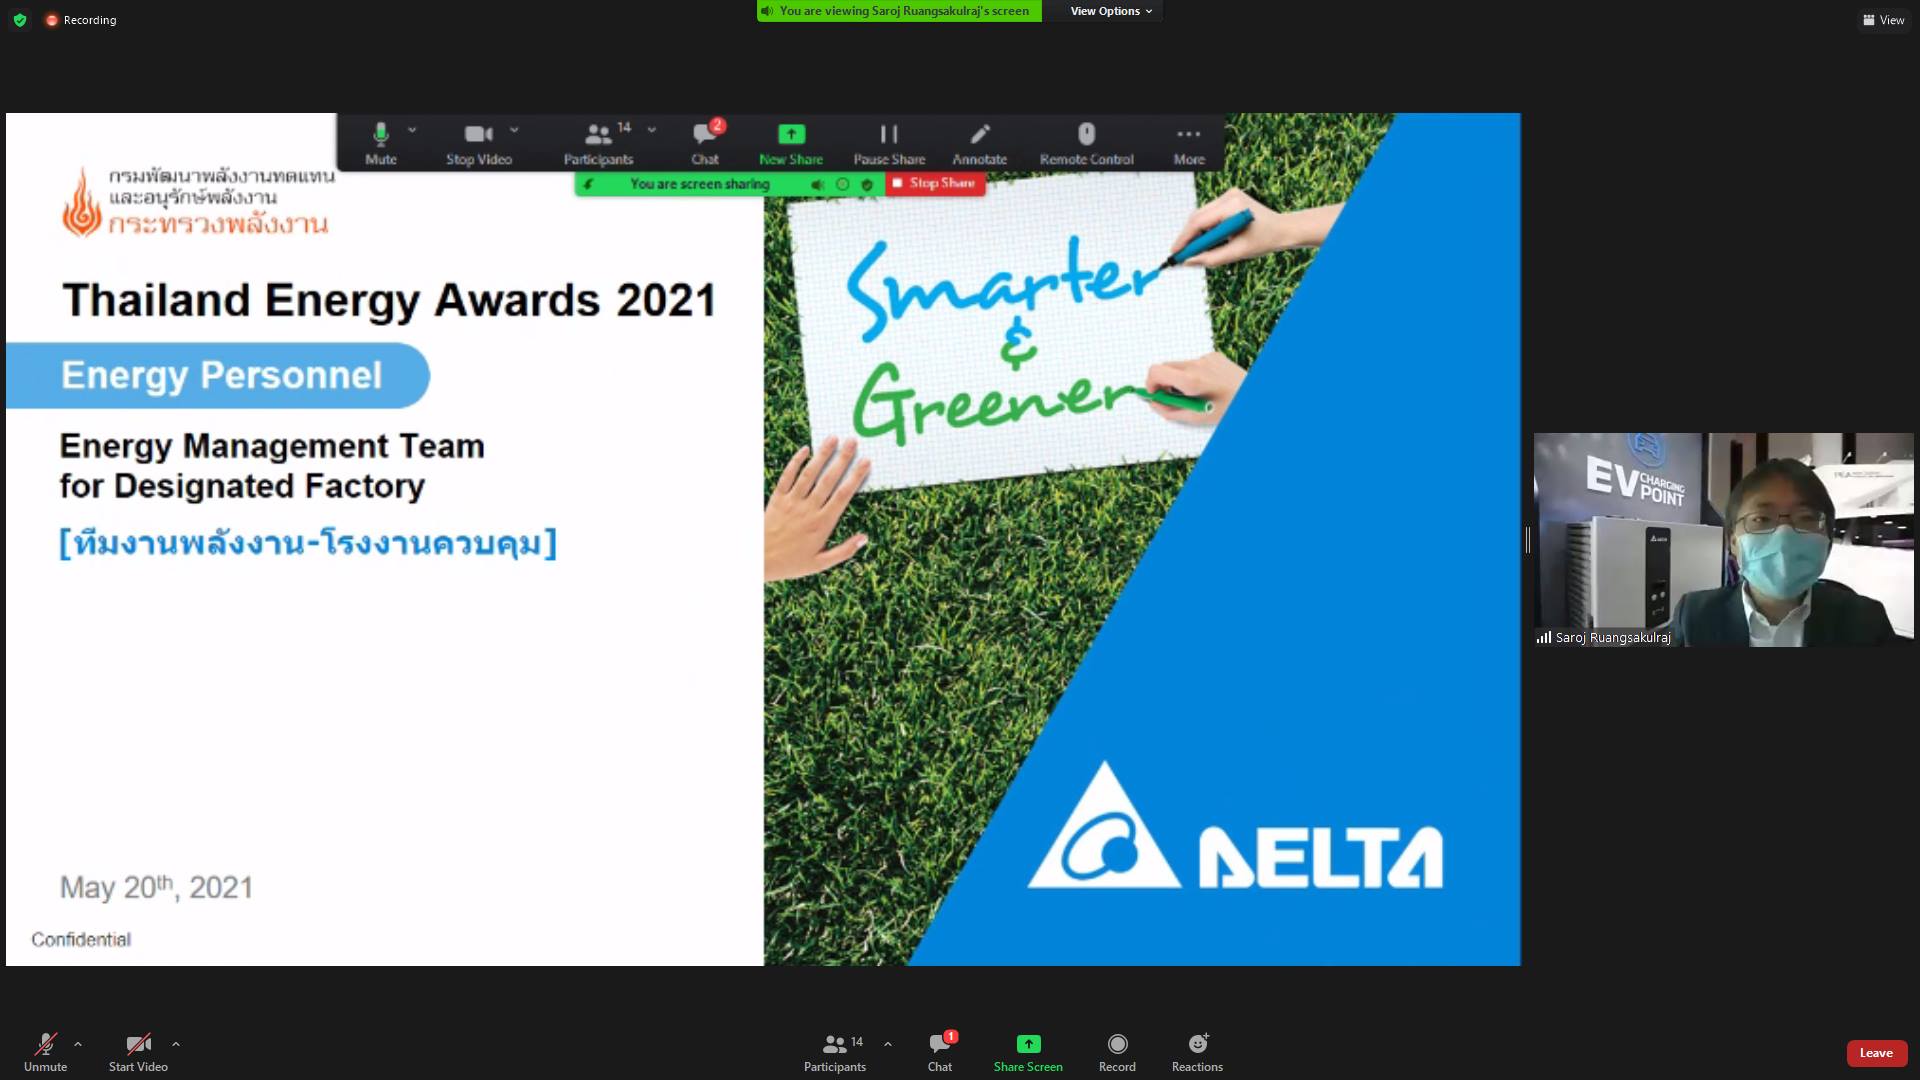Expand audio options arrow beside Unmute
This screenshot has width=1920, height=1080.
78,1044
